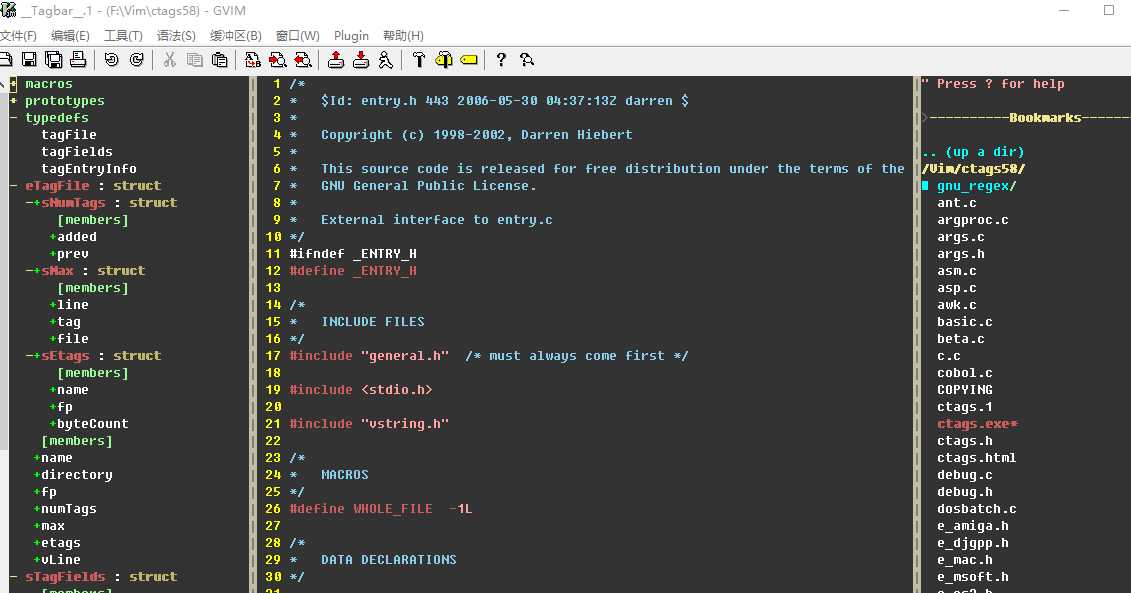Open the 文件(F) menu
Viewport: 1131px width, 593px height.
point(18,35)
